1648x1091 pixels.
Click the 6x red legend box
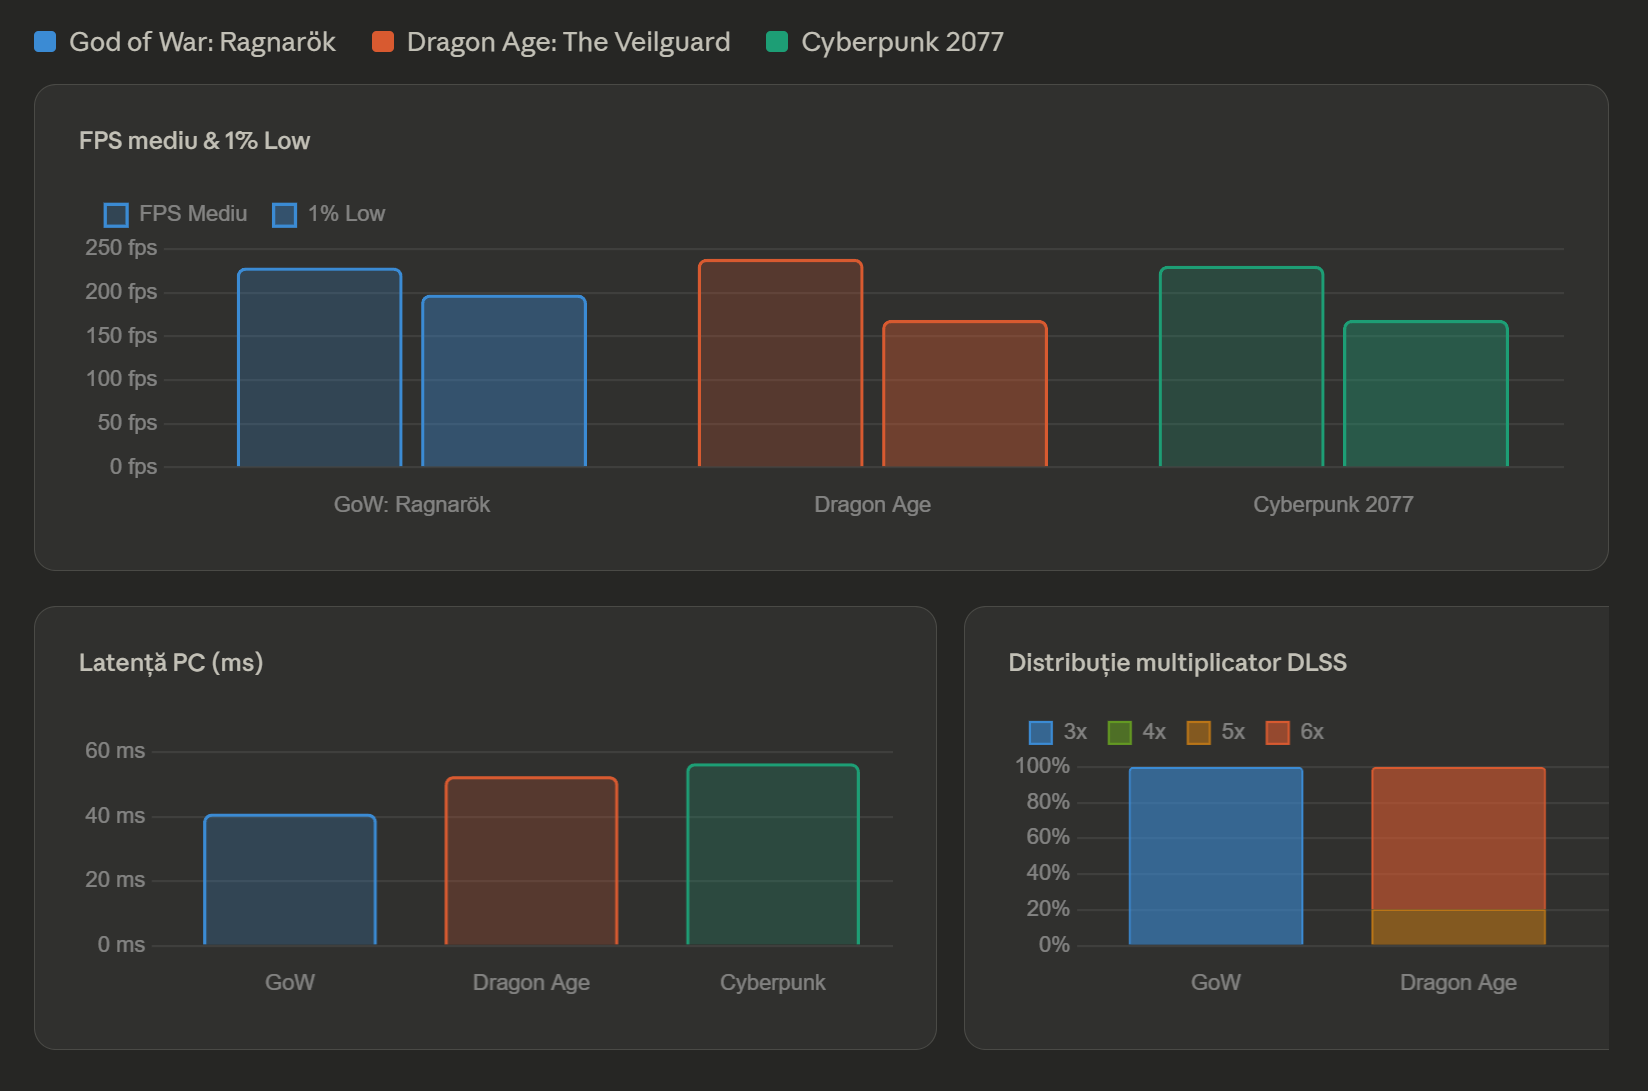(1277, 732)
